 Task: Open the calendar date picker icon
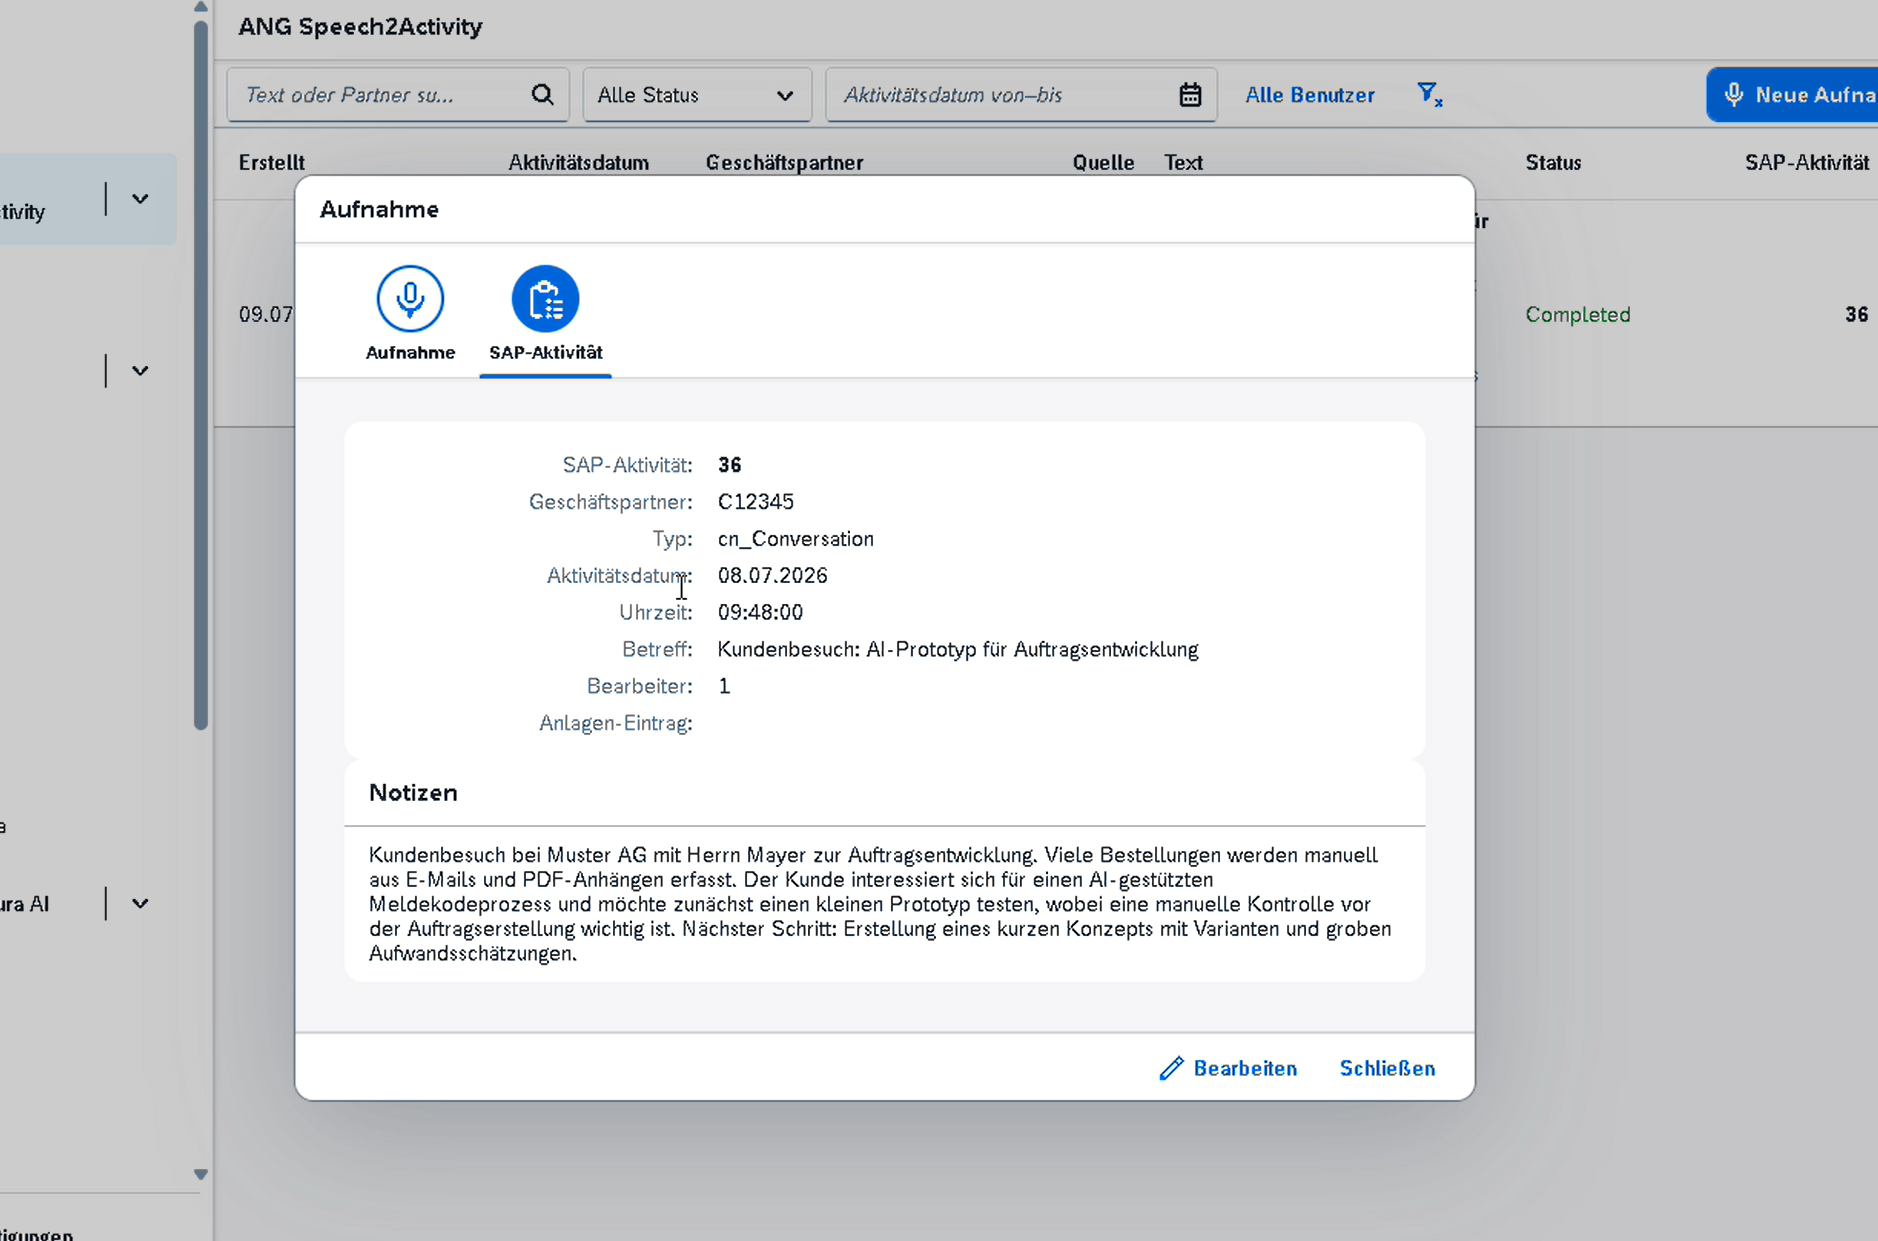click(x=1190, y=95)
